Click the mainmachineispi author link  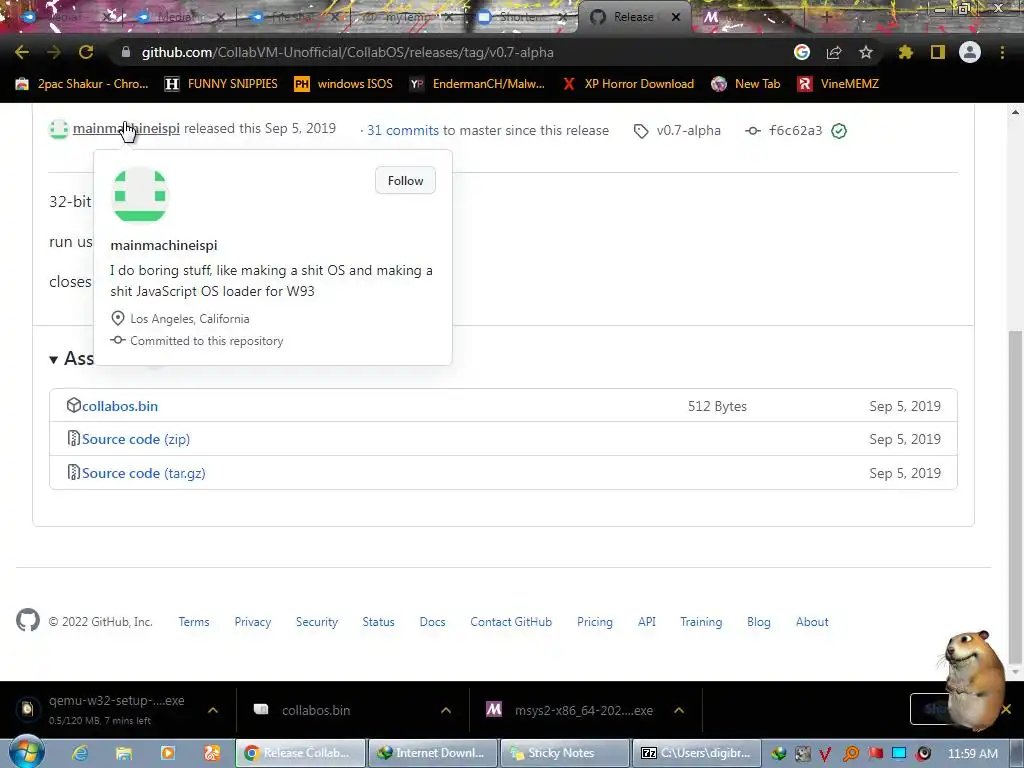point(126,129)
